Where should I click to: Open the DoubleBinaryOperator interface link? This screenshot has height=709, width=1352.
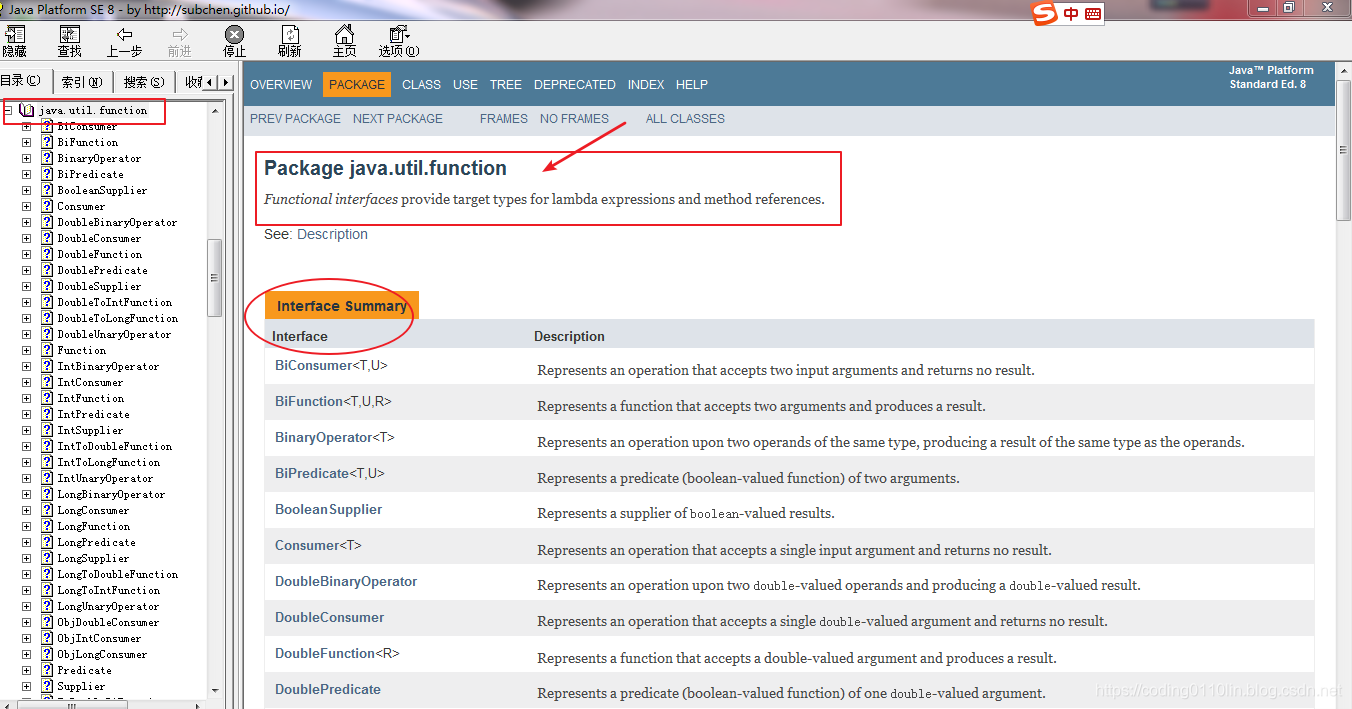click(346, 582)
